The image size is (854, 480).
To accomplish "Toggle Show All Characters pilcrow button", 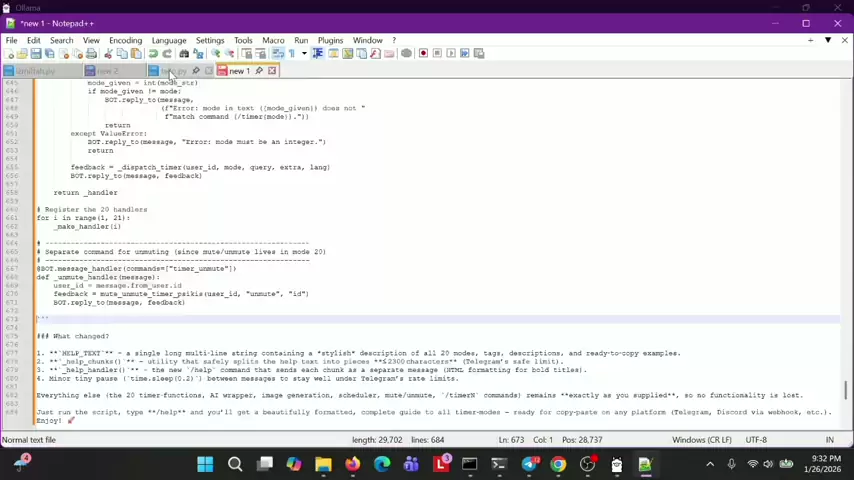I will click(x=291, y=53).
